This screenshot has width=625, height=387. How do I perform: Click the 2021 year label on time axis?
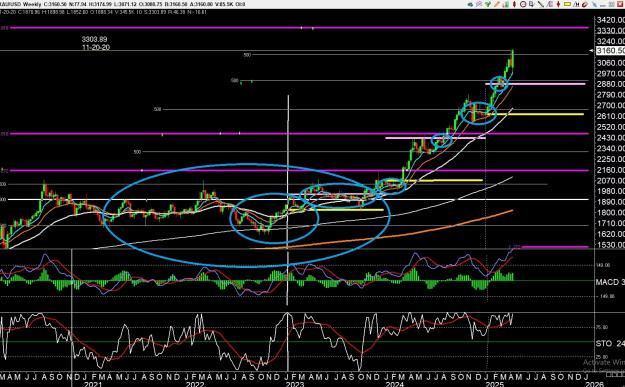93,384
